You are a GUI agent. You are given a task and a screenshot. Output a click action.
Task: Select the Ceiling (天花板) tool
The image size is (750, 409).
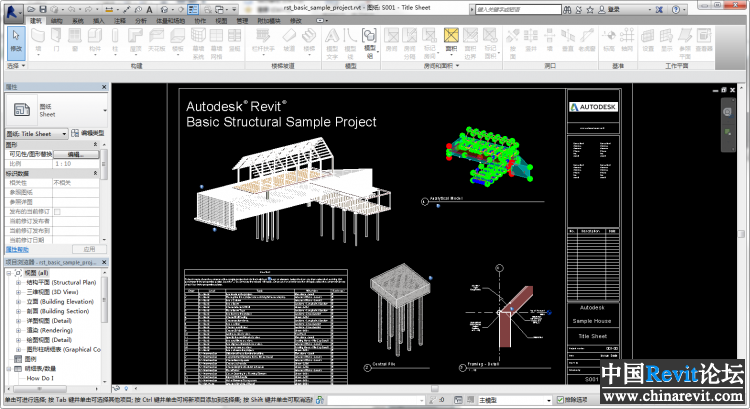156,41
